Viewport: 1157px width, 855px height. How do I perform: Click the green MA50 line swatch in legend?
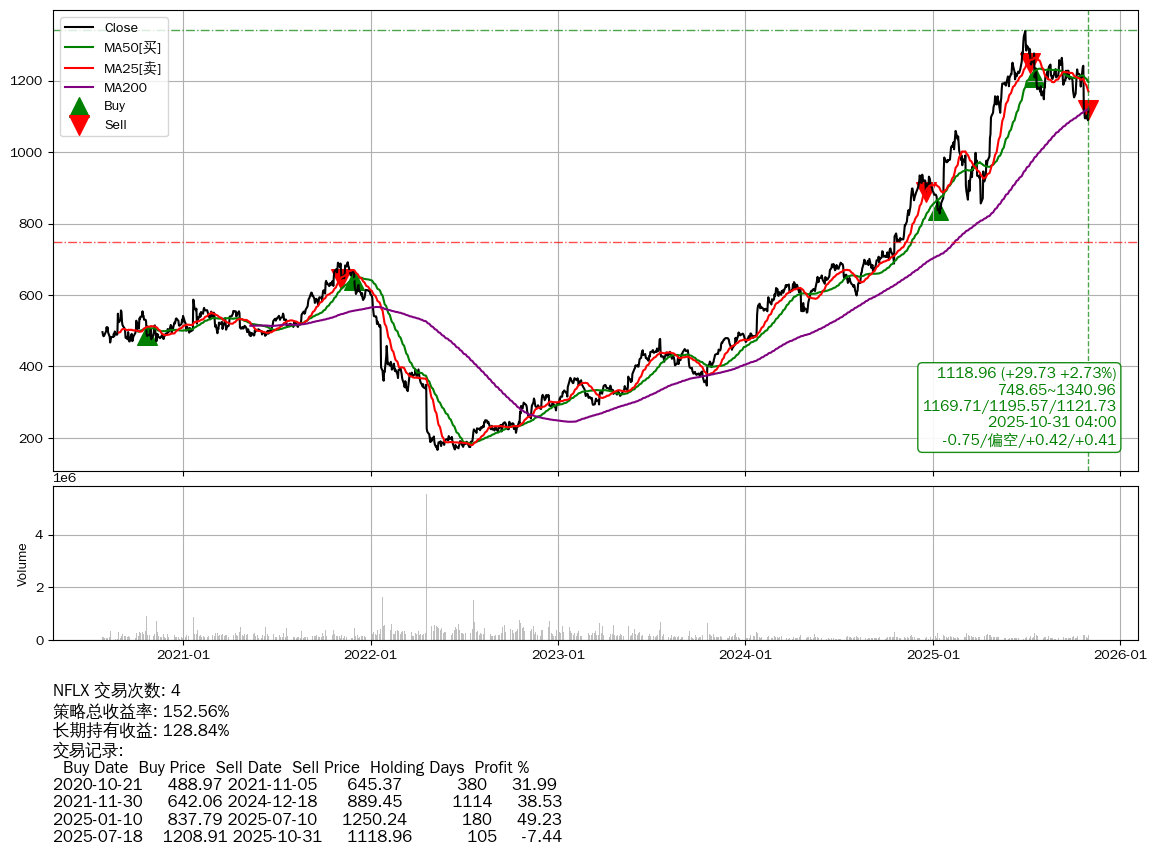[79, 48]
